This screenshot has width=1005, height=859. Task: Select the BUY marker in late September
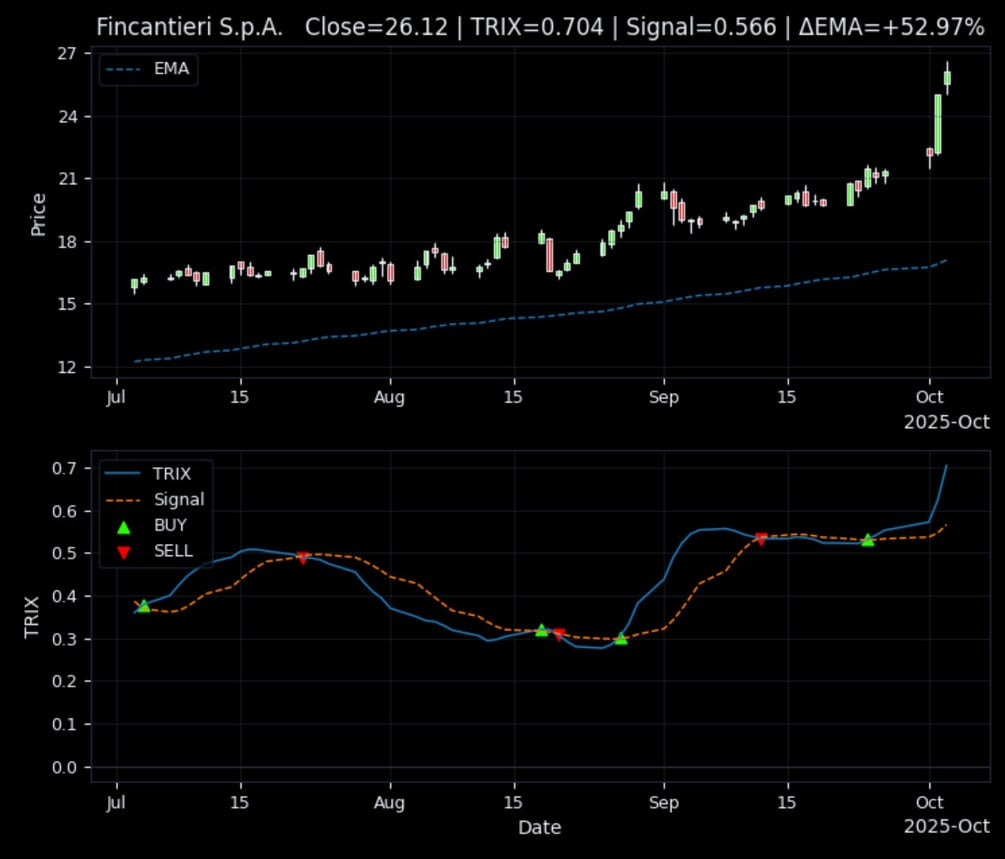(867, 540)
